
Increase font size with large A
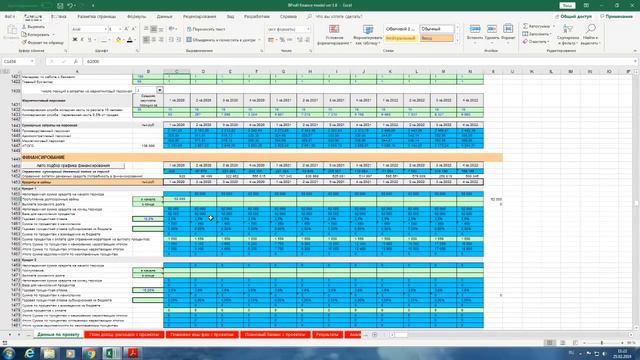click(126, 29)
